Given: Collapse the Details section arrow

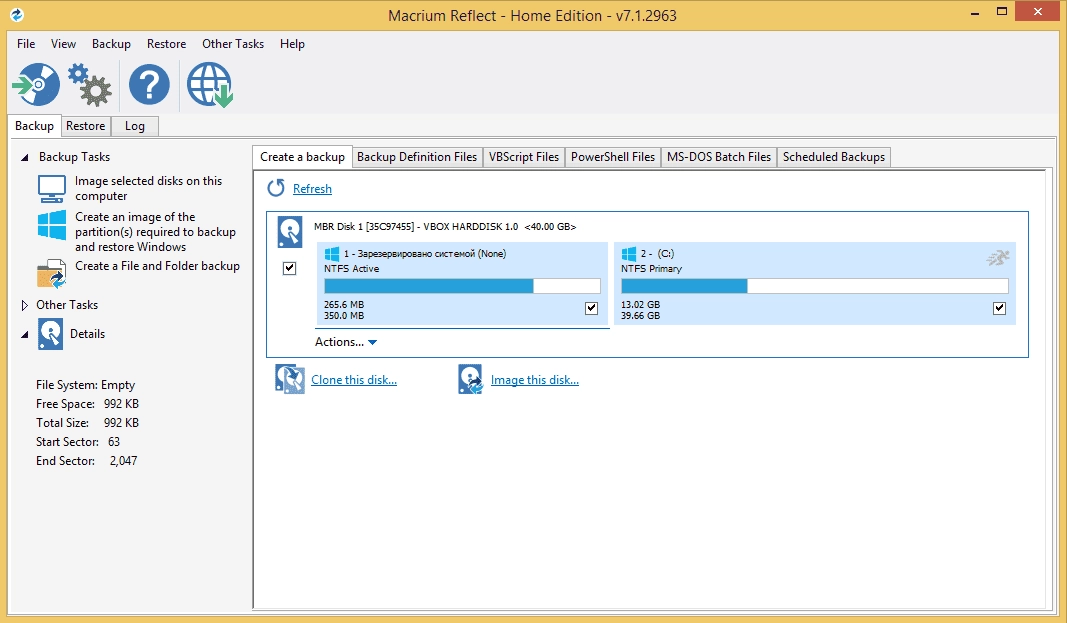Looking at the screenshot, I should (24, 335).
